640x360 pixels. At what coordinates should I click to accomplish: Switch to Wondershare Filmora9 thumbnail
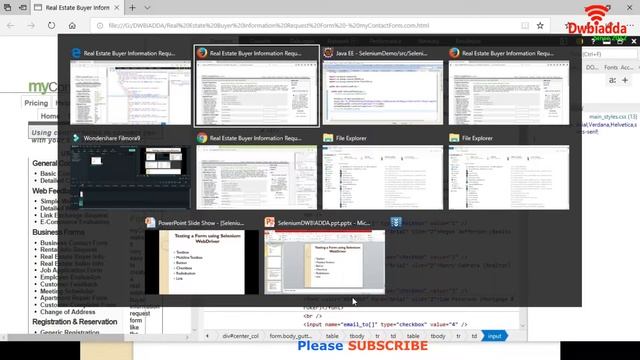pos(130,178)
